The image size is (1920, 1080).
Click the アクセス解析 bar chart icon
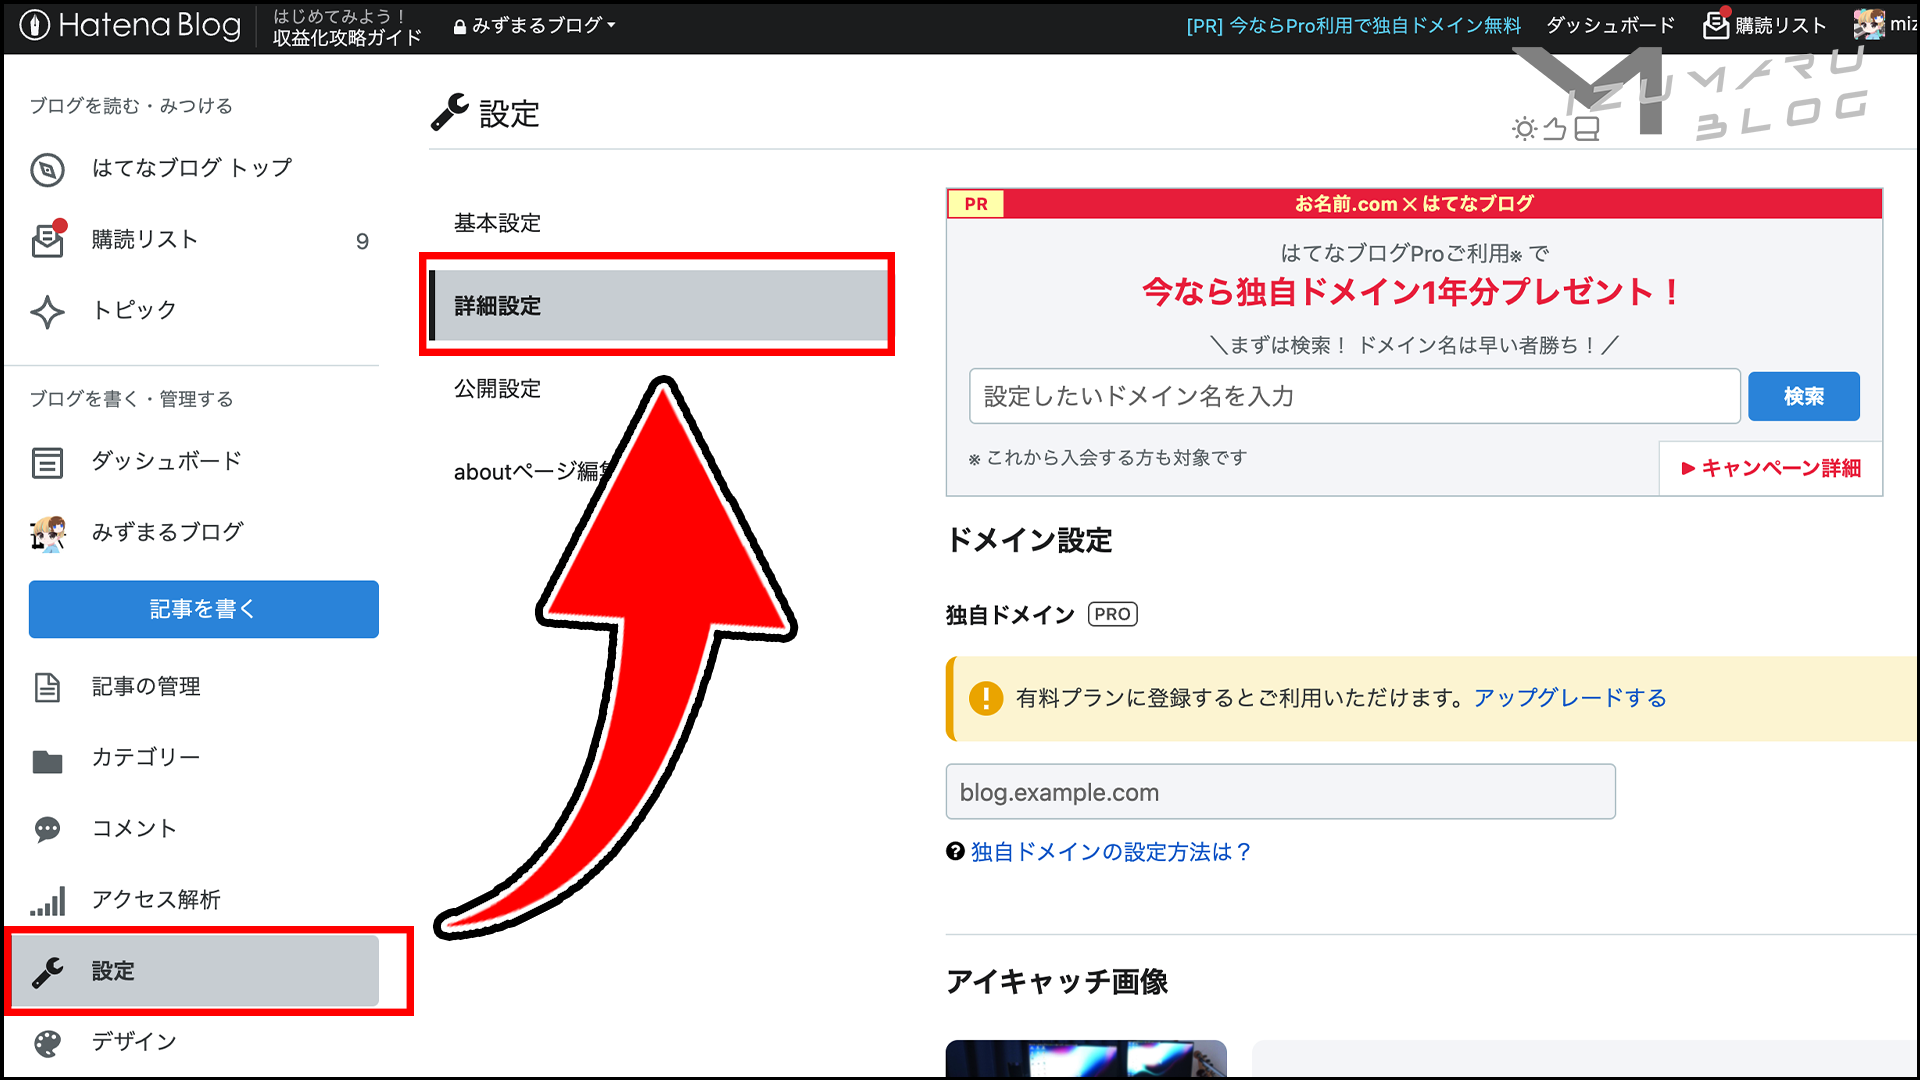[47, 901]
